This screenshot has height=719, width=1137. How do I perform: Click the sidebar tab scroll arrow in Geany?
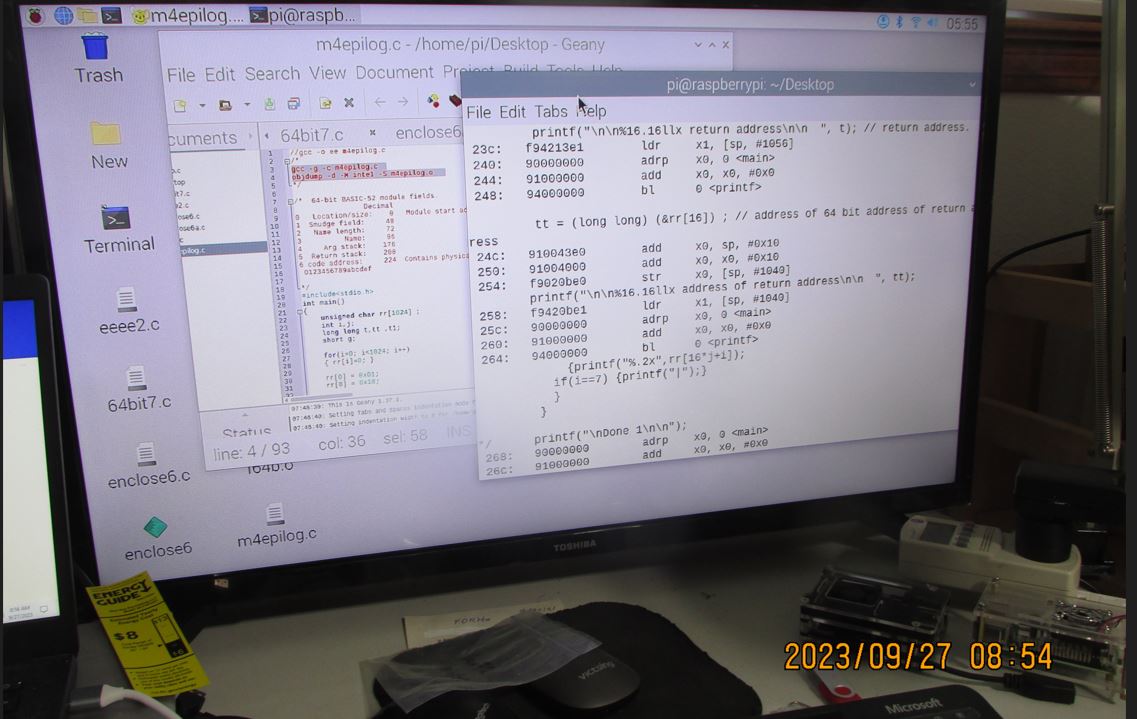tap(251, 136)
